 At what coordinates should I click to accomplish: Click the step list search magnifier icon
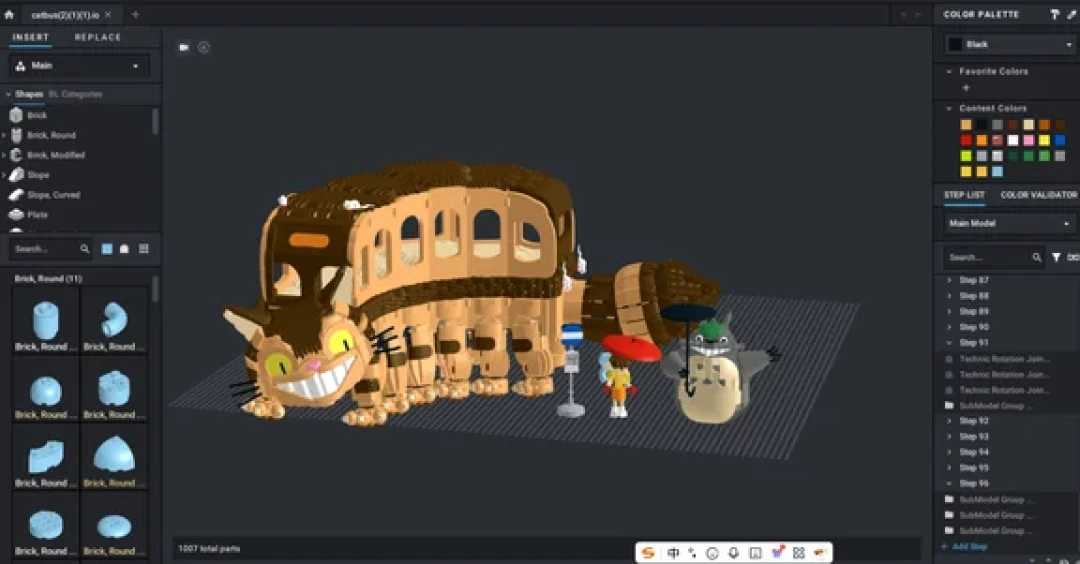pyautogui.click(x=1037, y=258)
